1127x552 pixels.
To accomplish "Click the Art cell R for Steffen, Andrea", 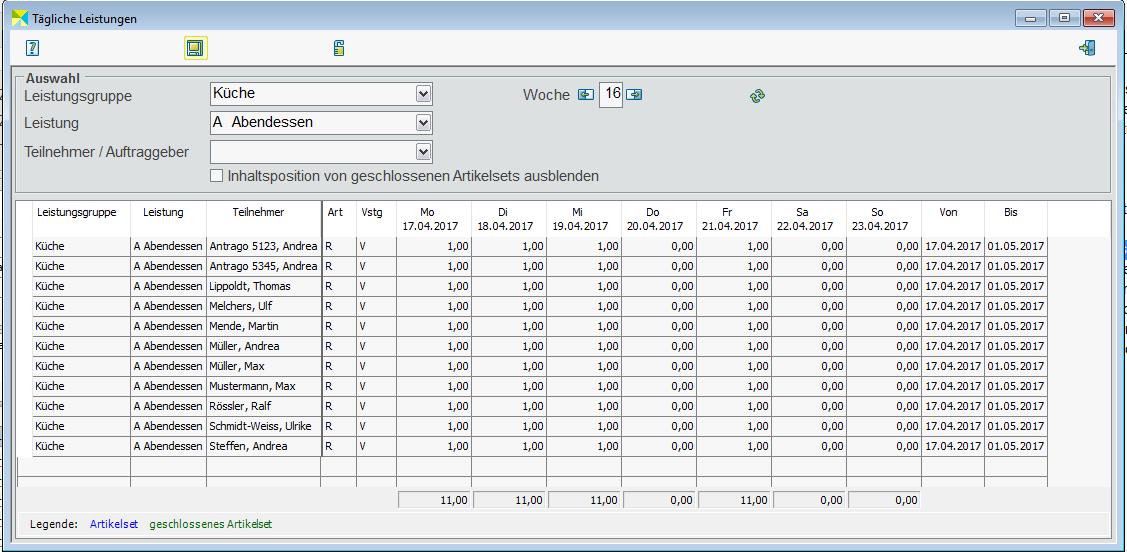I will (339, 446).
